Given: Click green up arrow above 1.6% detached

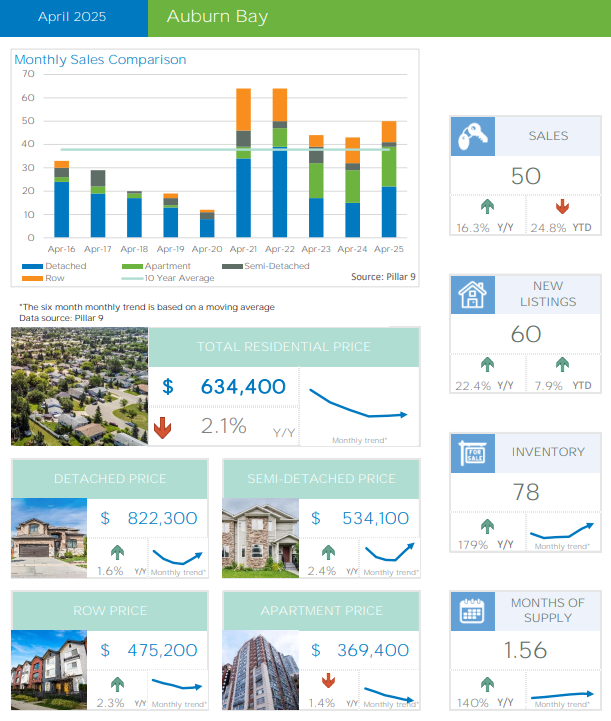Looking at the screenshot, I should (117, 552).
